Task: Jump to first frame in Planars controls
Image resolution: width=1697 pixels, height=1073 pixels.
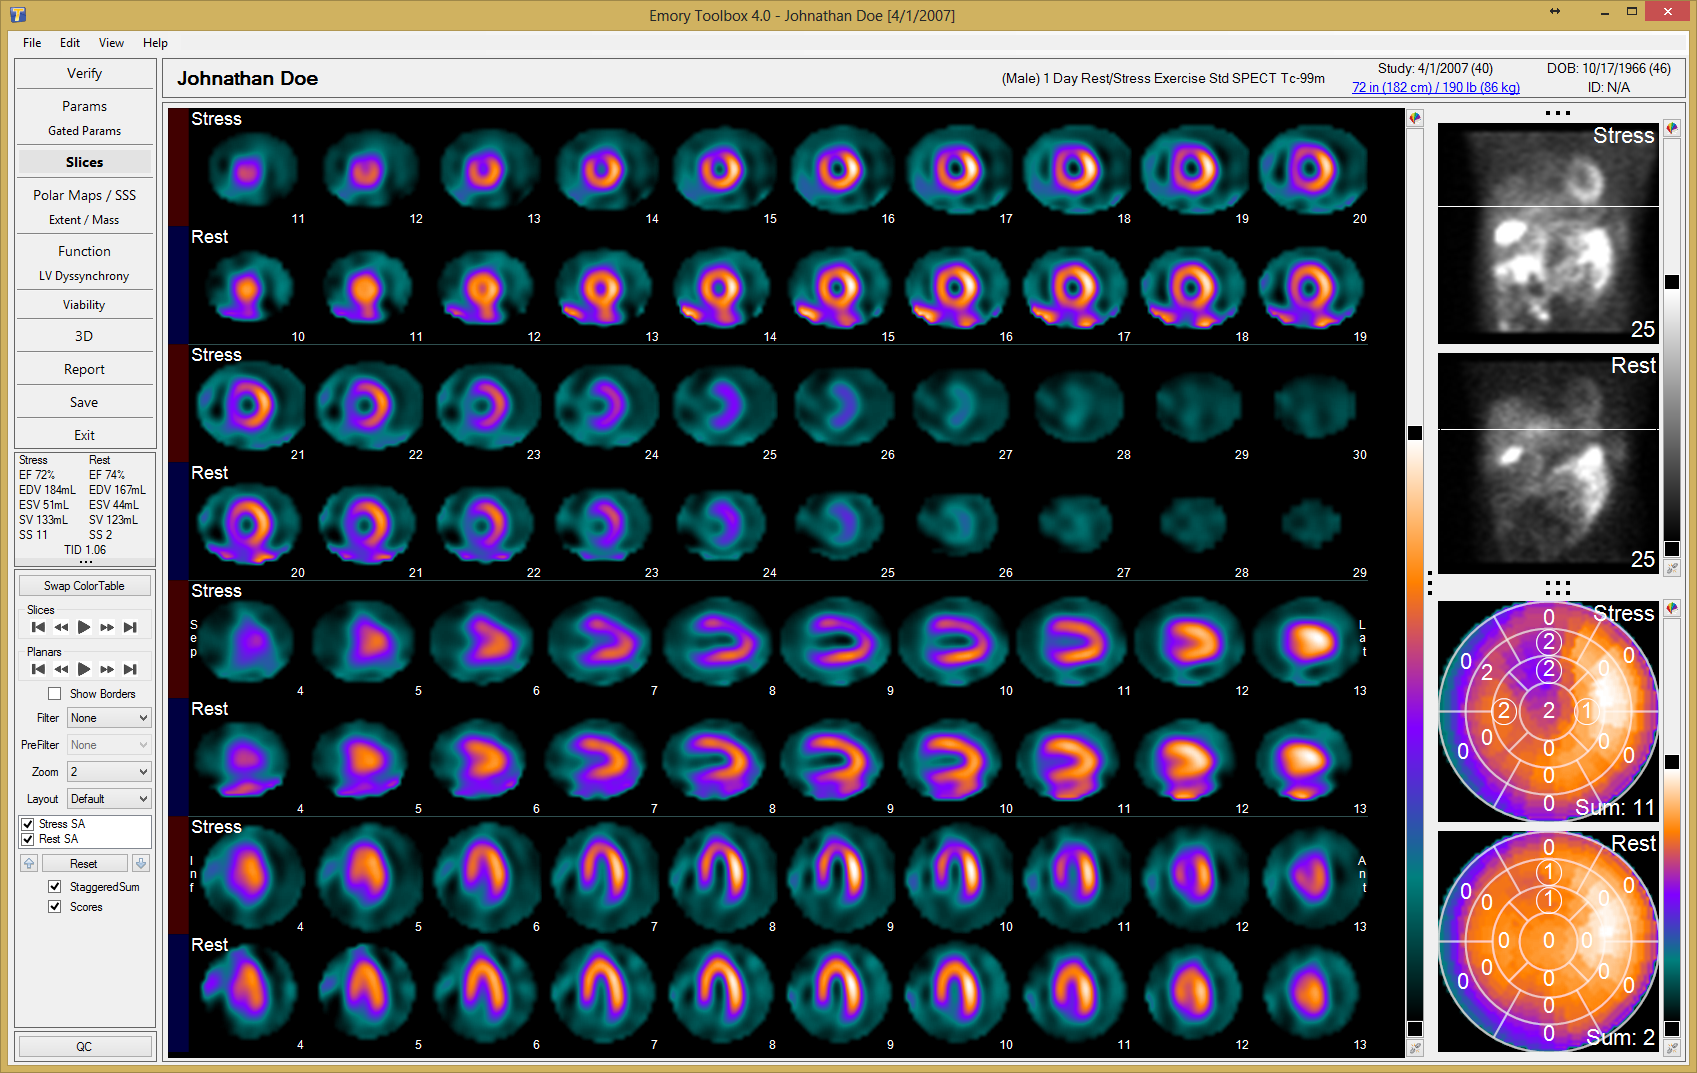Action: pos(38,669)
